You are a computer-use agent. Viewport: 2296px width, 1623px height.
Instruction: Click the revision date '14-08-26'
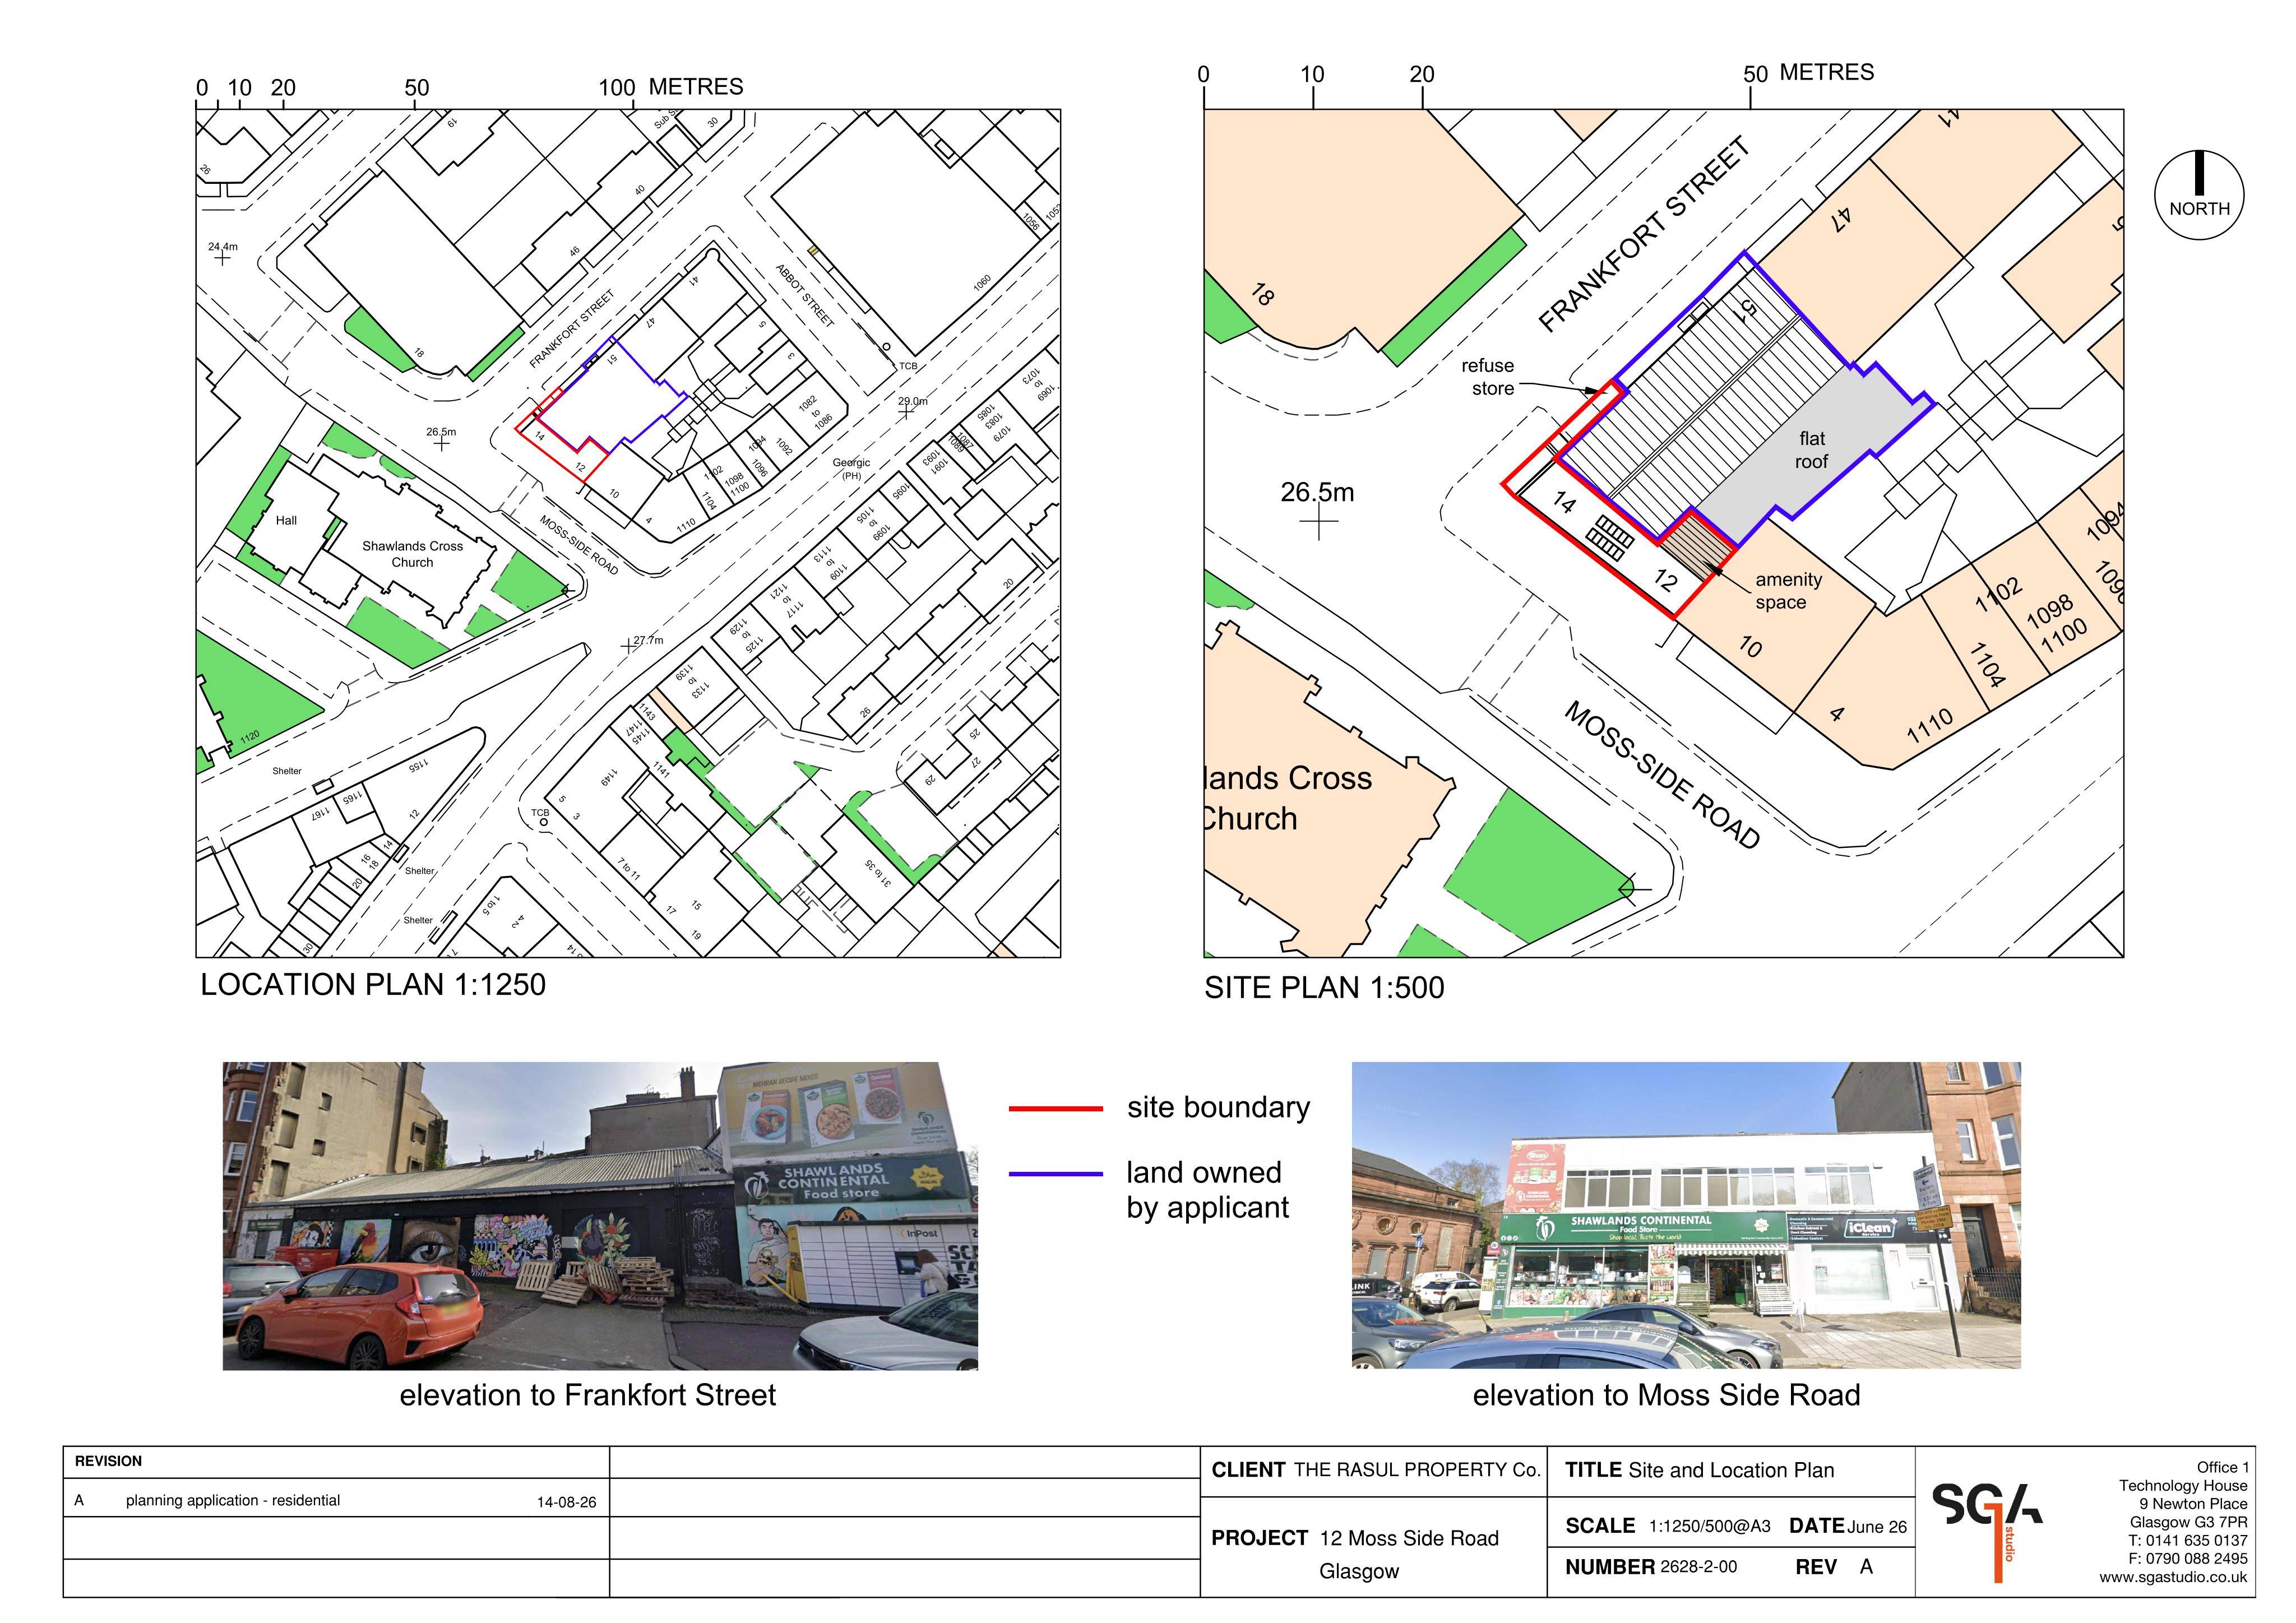point(567,1502)
